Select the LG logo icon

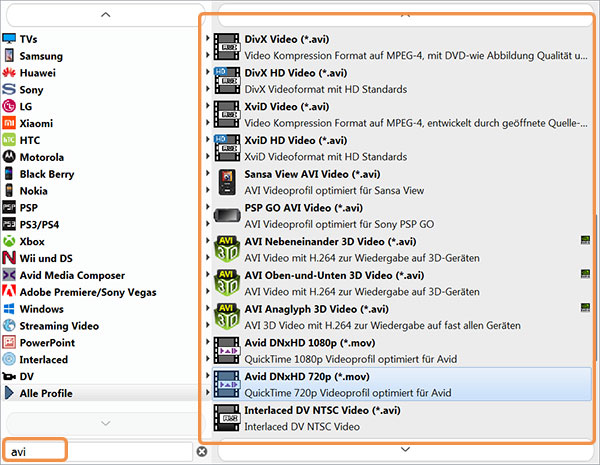[9, 106]
